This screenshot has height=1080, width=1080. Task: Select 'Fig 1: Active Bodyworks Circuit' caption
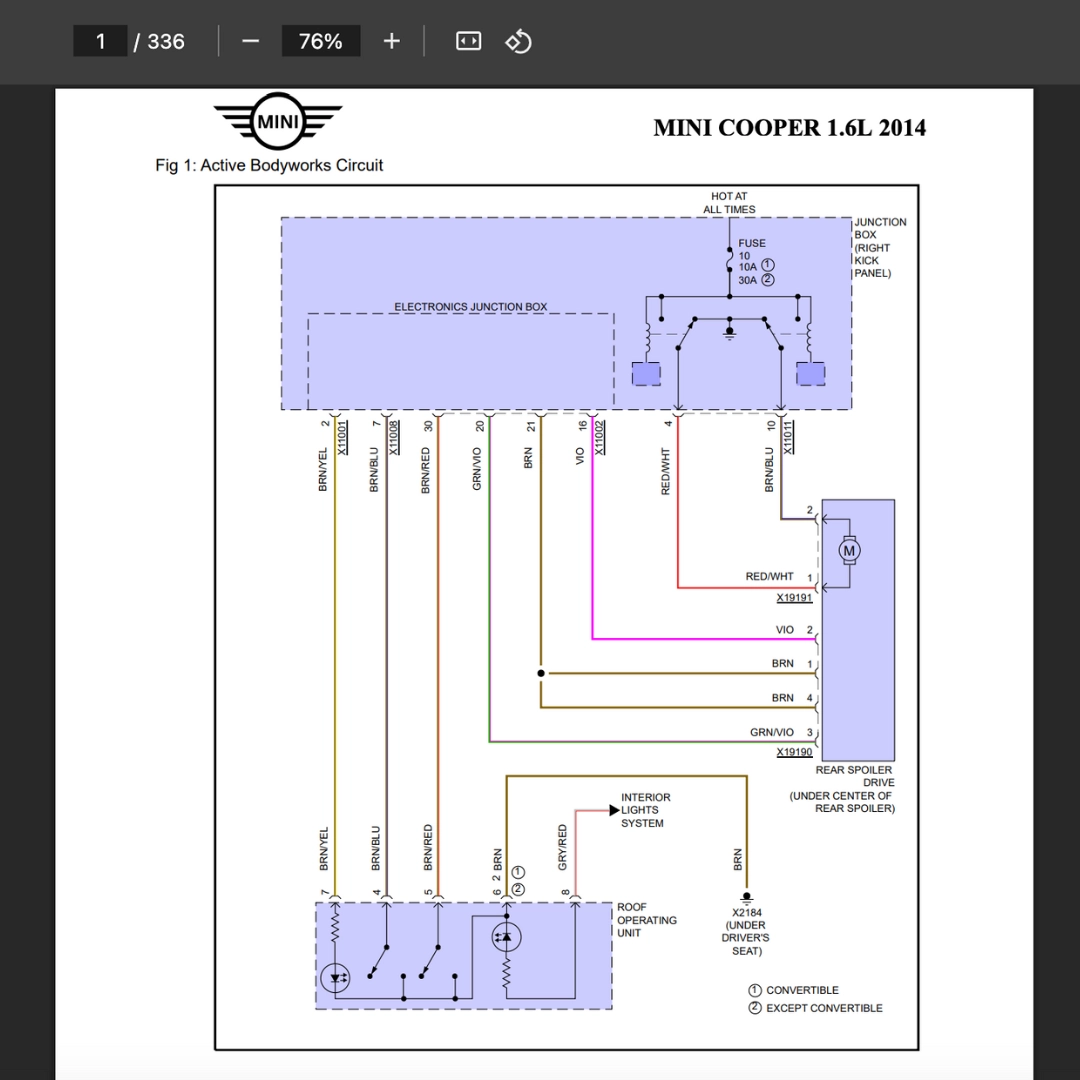pyautogui.click(x=269, y=165)
